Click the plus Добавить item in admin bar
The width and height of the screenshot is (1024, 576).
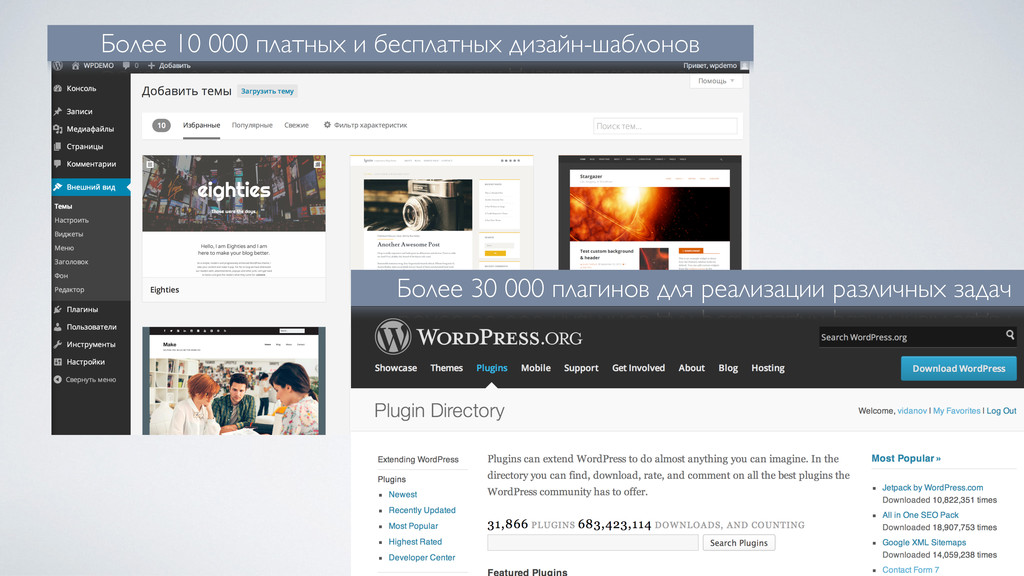click(x=169, y=65)
